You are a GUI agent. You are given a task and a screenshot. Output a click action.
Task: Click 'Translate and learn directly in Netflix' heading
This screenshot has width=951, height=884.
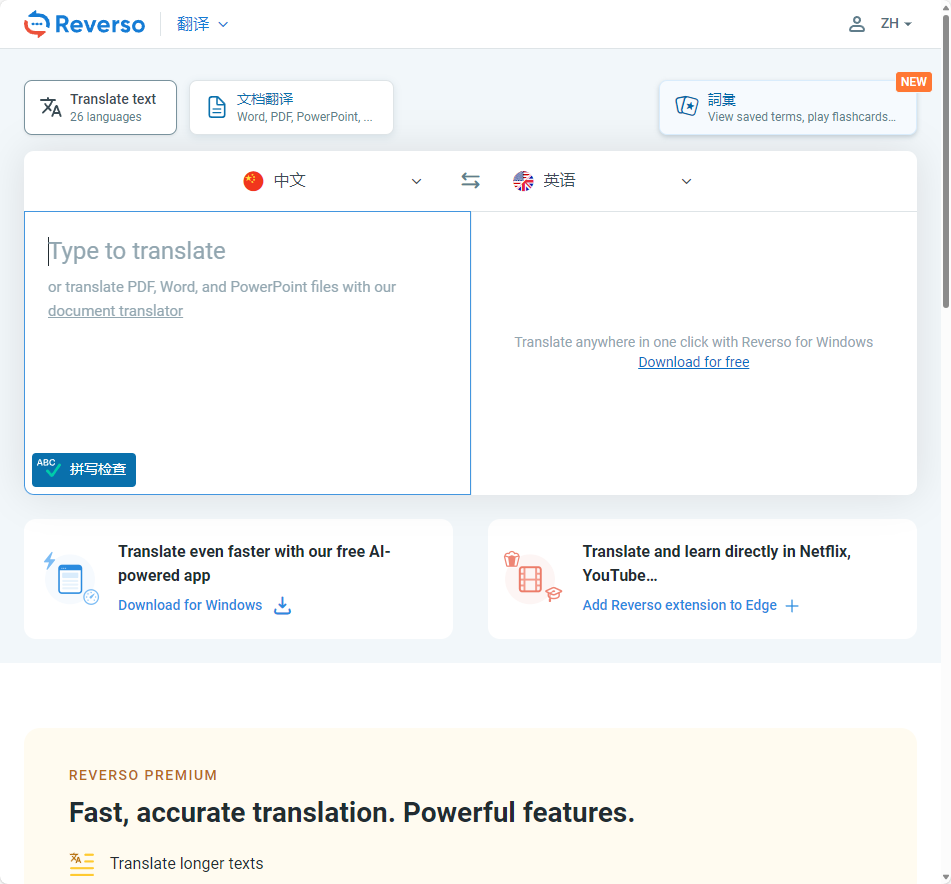[x=717, y=563]
